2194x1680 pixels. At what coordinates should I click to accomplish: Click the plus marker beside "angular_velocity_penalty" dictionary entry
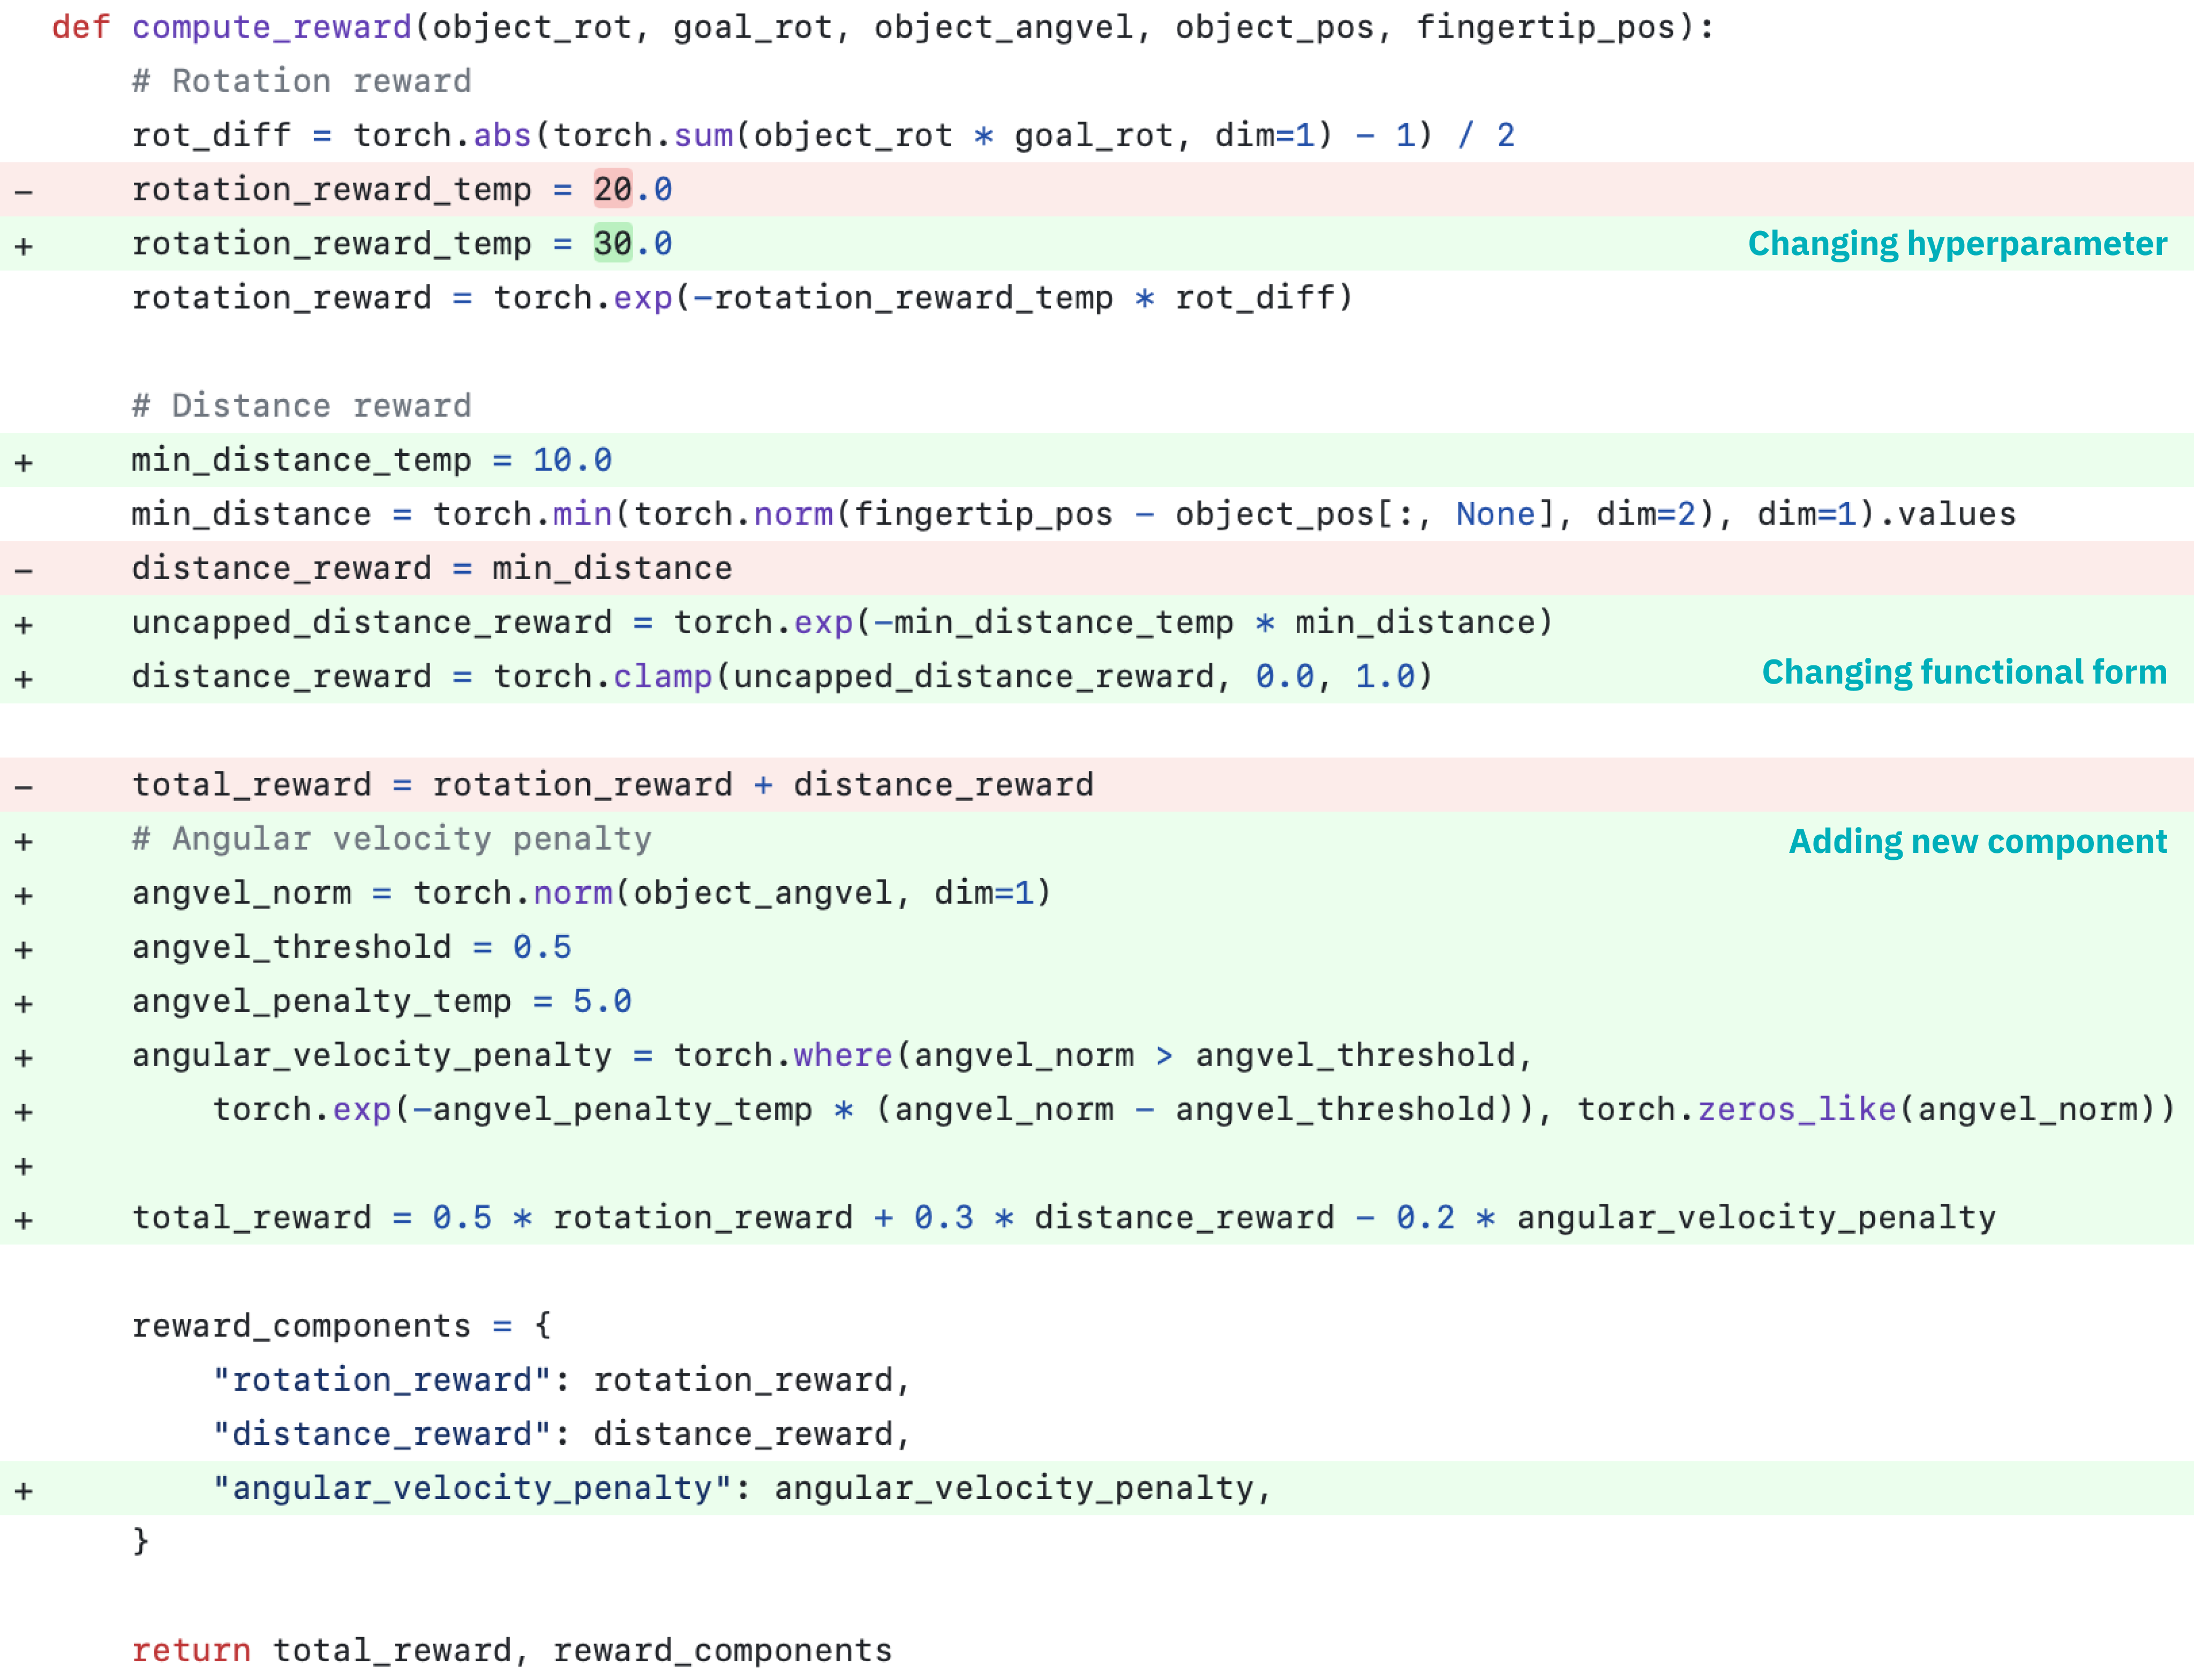pyautogui.click(x=24, y=1490)
